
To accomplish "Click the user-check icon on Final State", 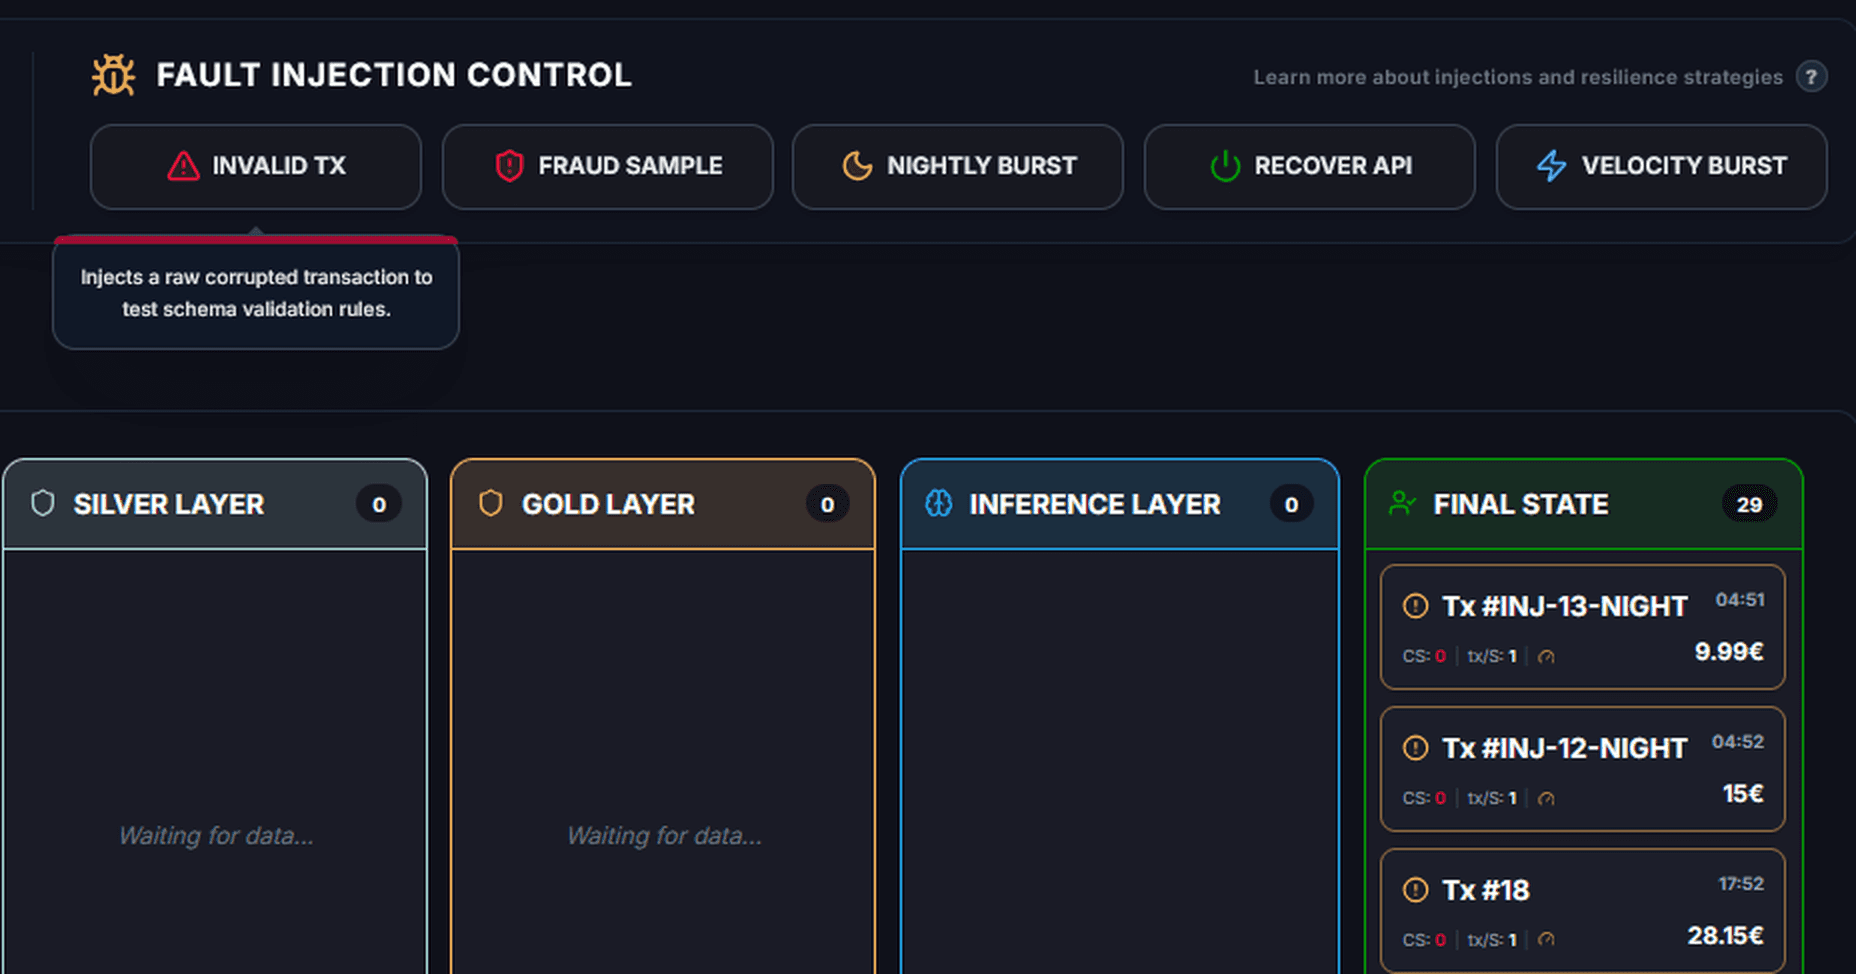I will (x=1402, y=503).
